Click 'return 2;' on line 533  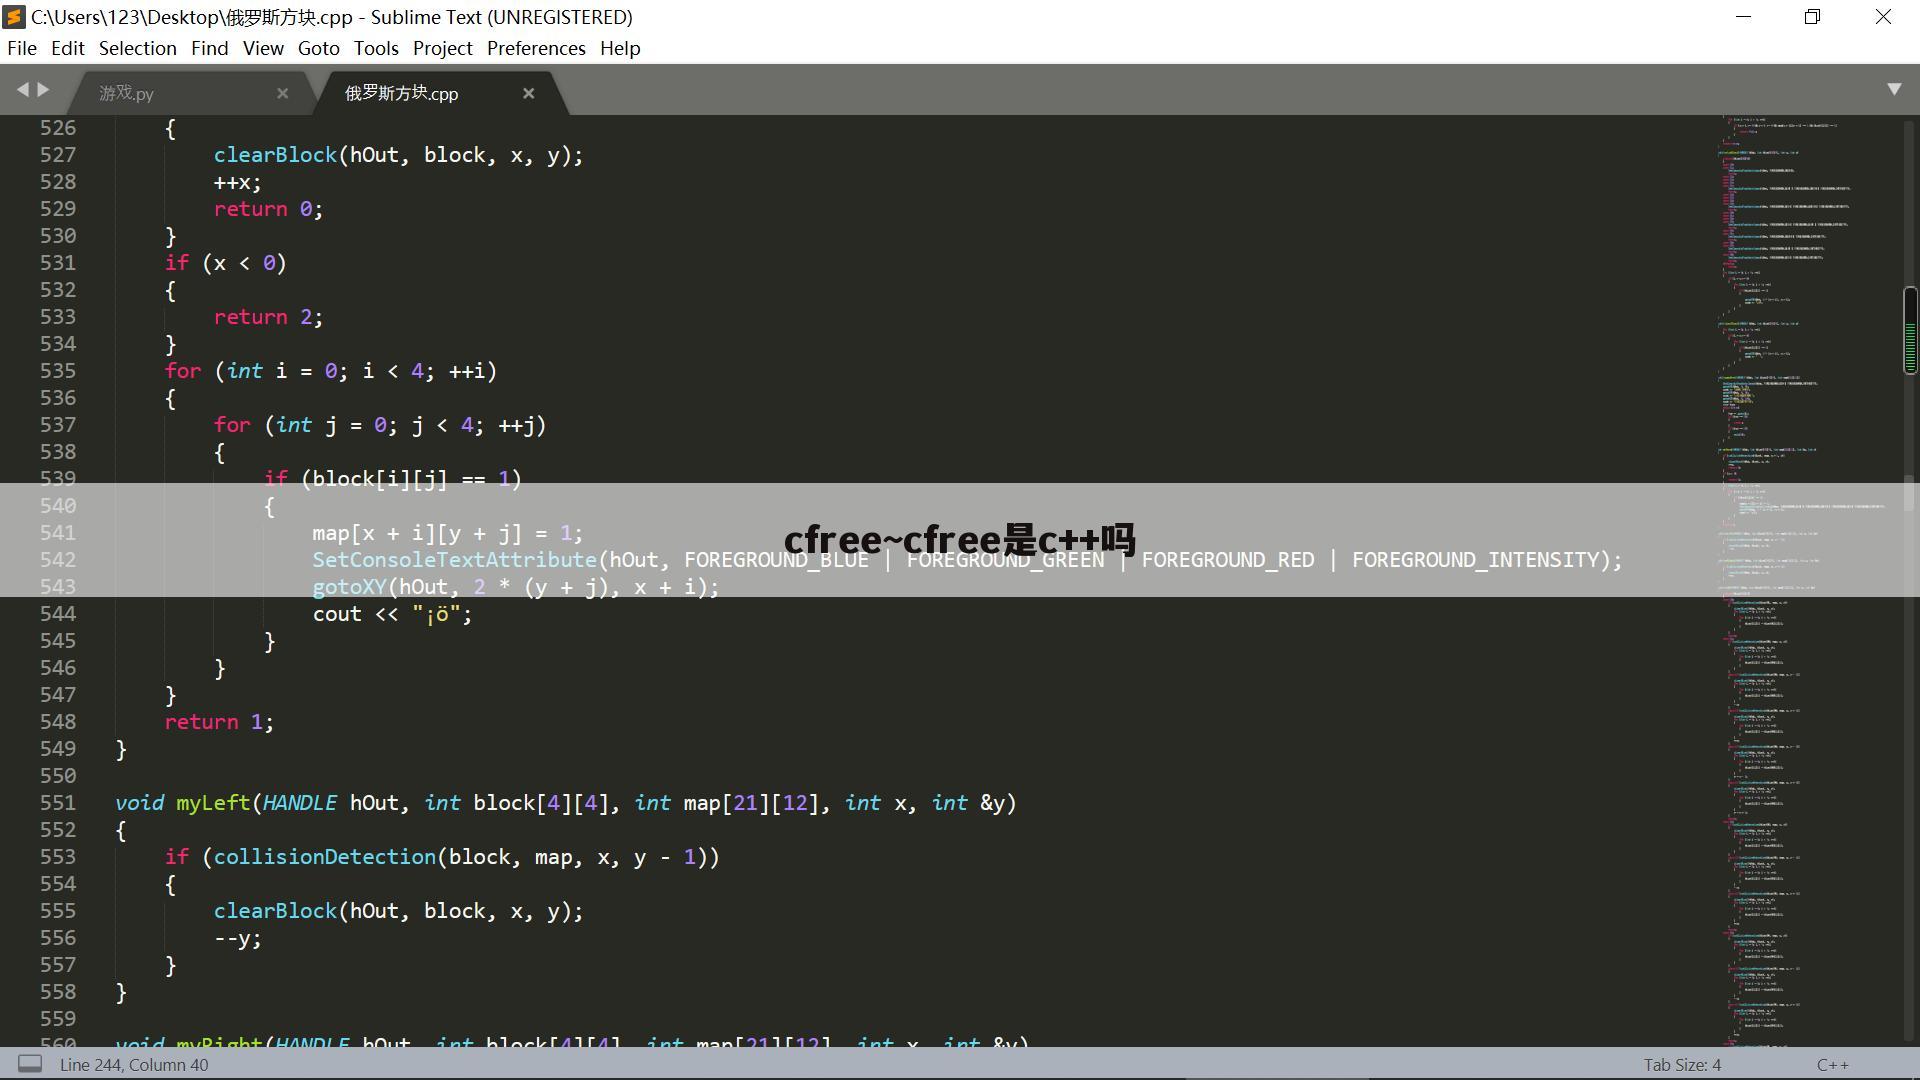coord(268,317)
